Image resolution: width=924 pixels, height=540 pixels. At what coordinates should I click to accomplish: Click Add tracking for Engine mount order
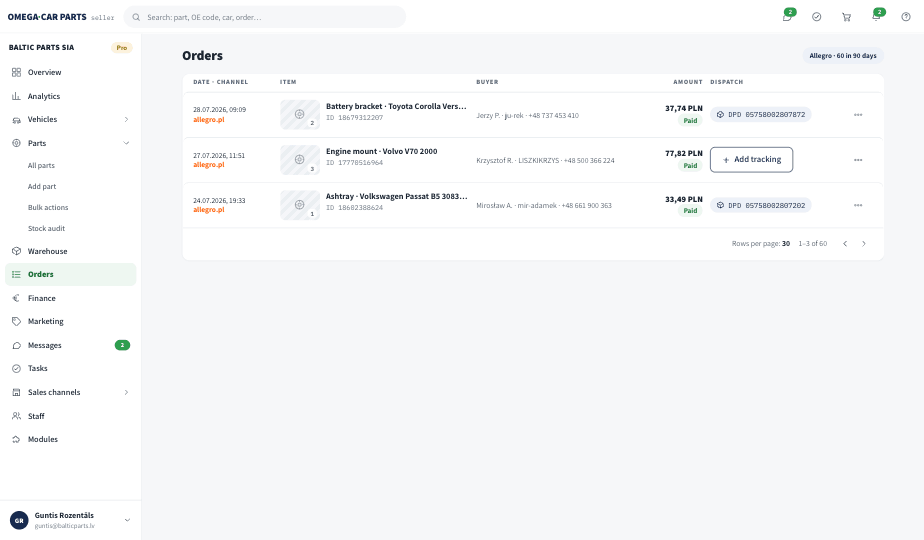click(x=751, y=160)
